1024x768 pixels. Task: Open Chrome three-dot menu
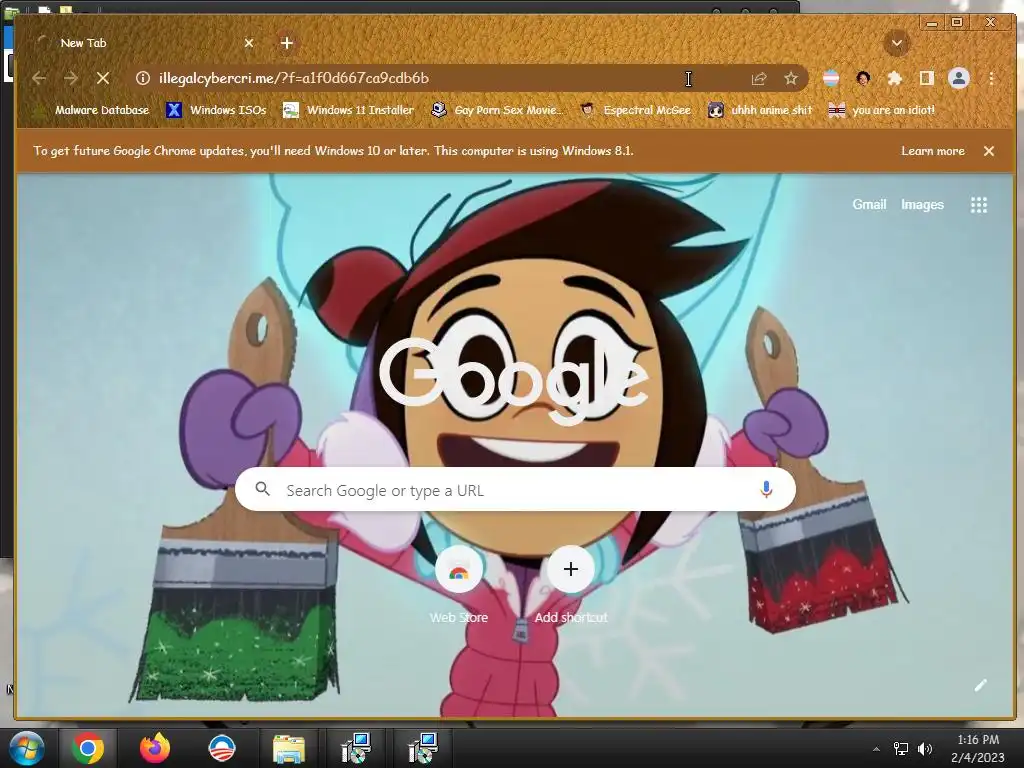[991, 78]
